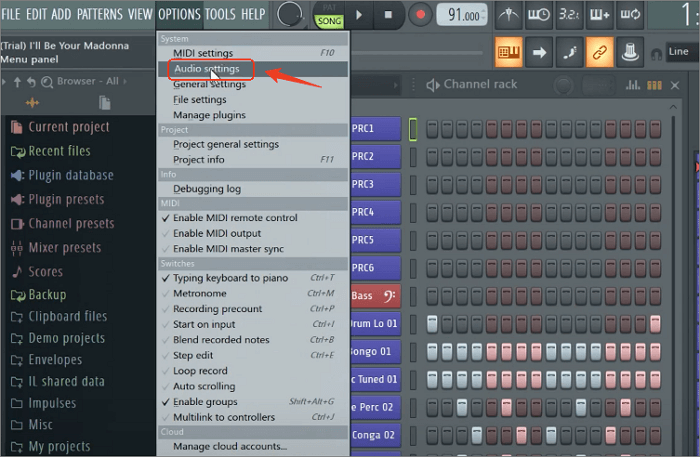
Task: Choose General settings from Options menu
Action: pyautogui.click(x=253, y=84)
